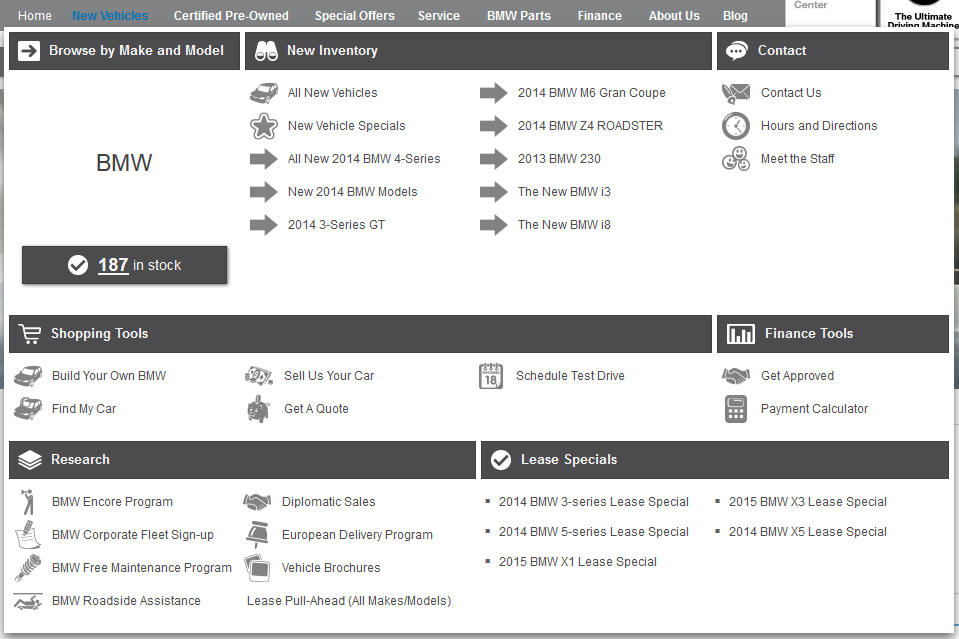This screenshot has width=959, height=639.
Task: Open the Vehicle Brochures link
Action: click(x=331, y=568)
